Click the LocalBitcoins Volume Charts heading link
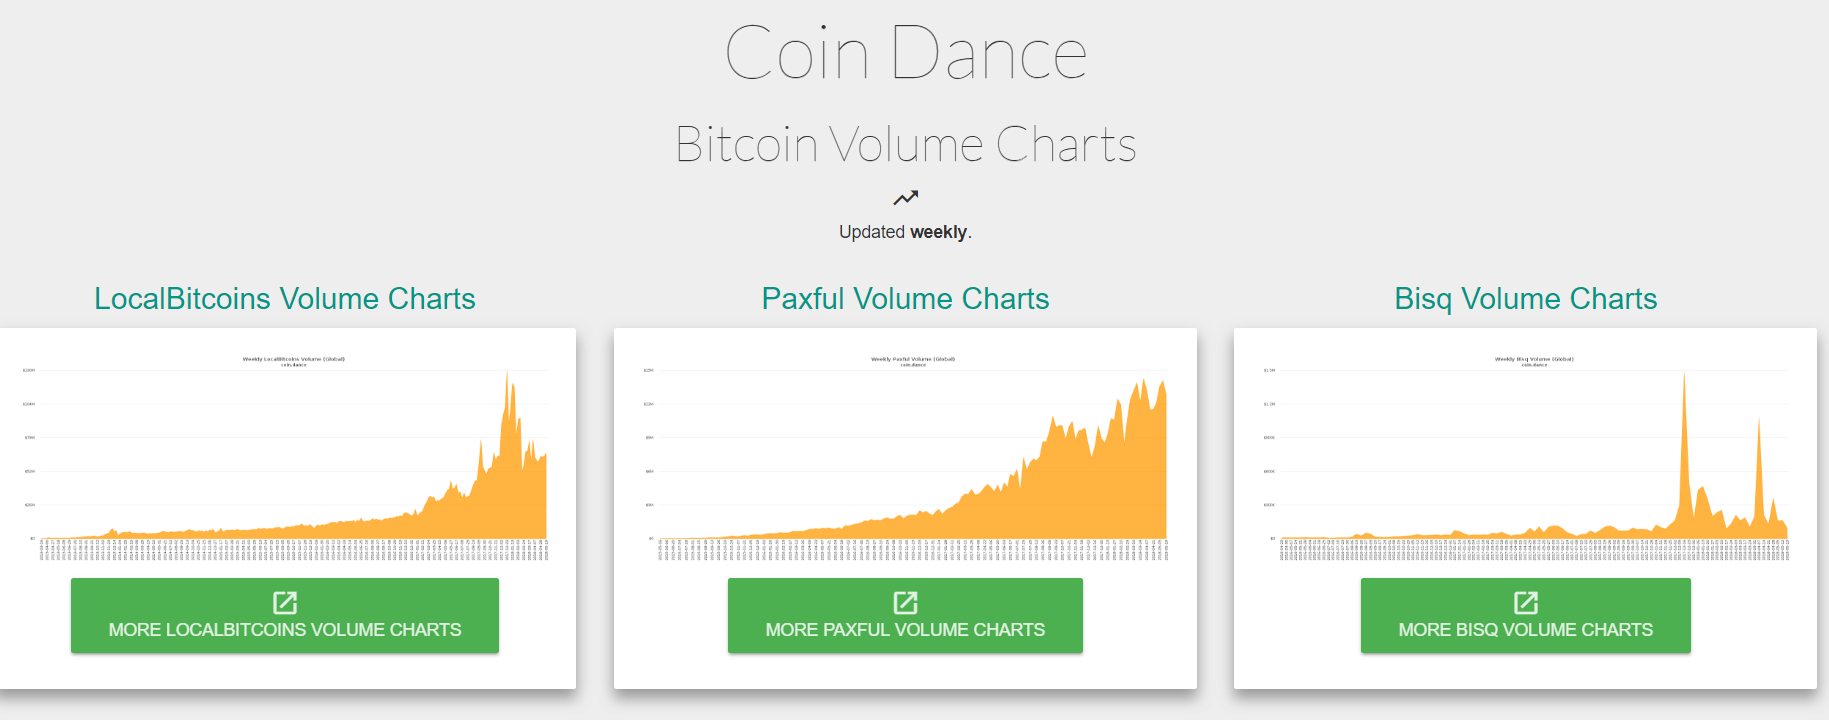This screenshot has width=1829, height=720. click(x=285, y=299)
